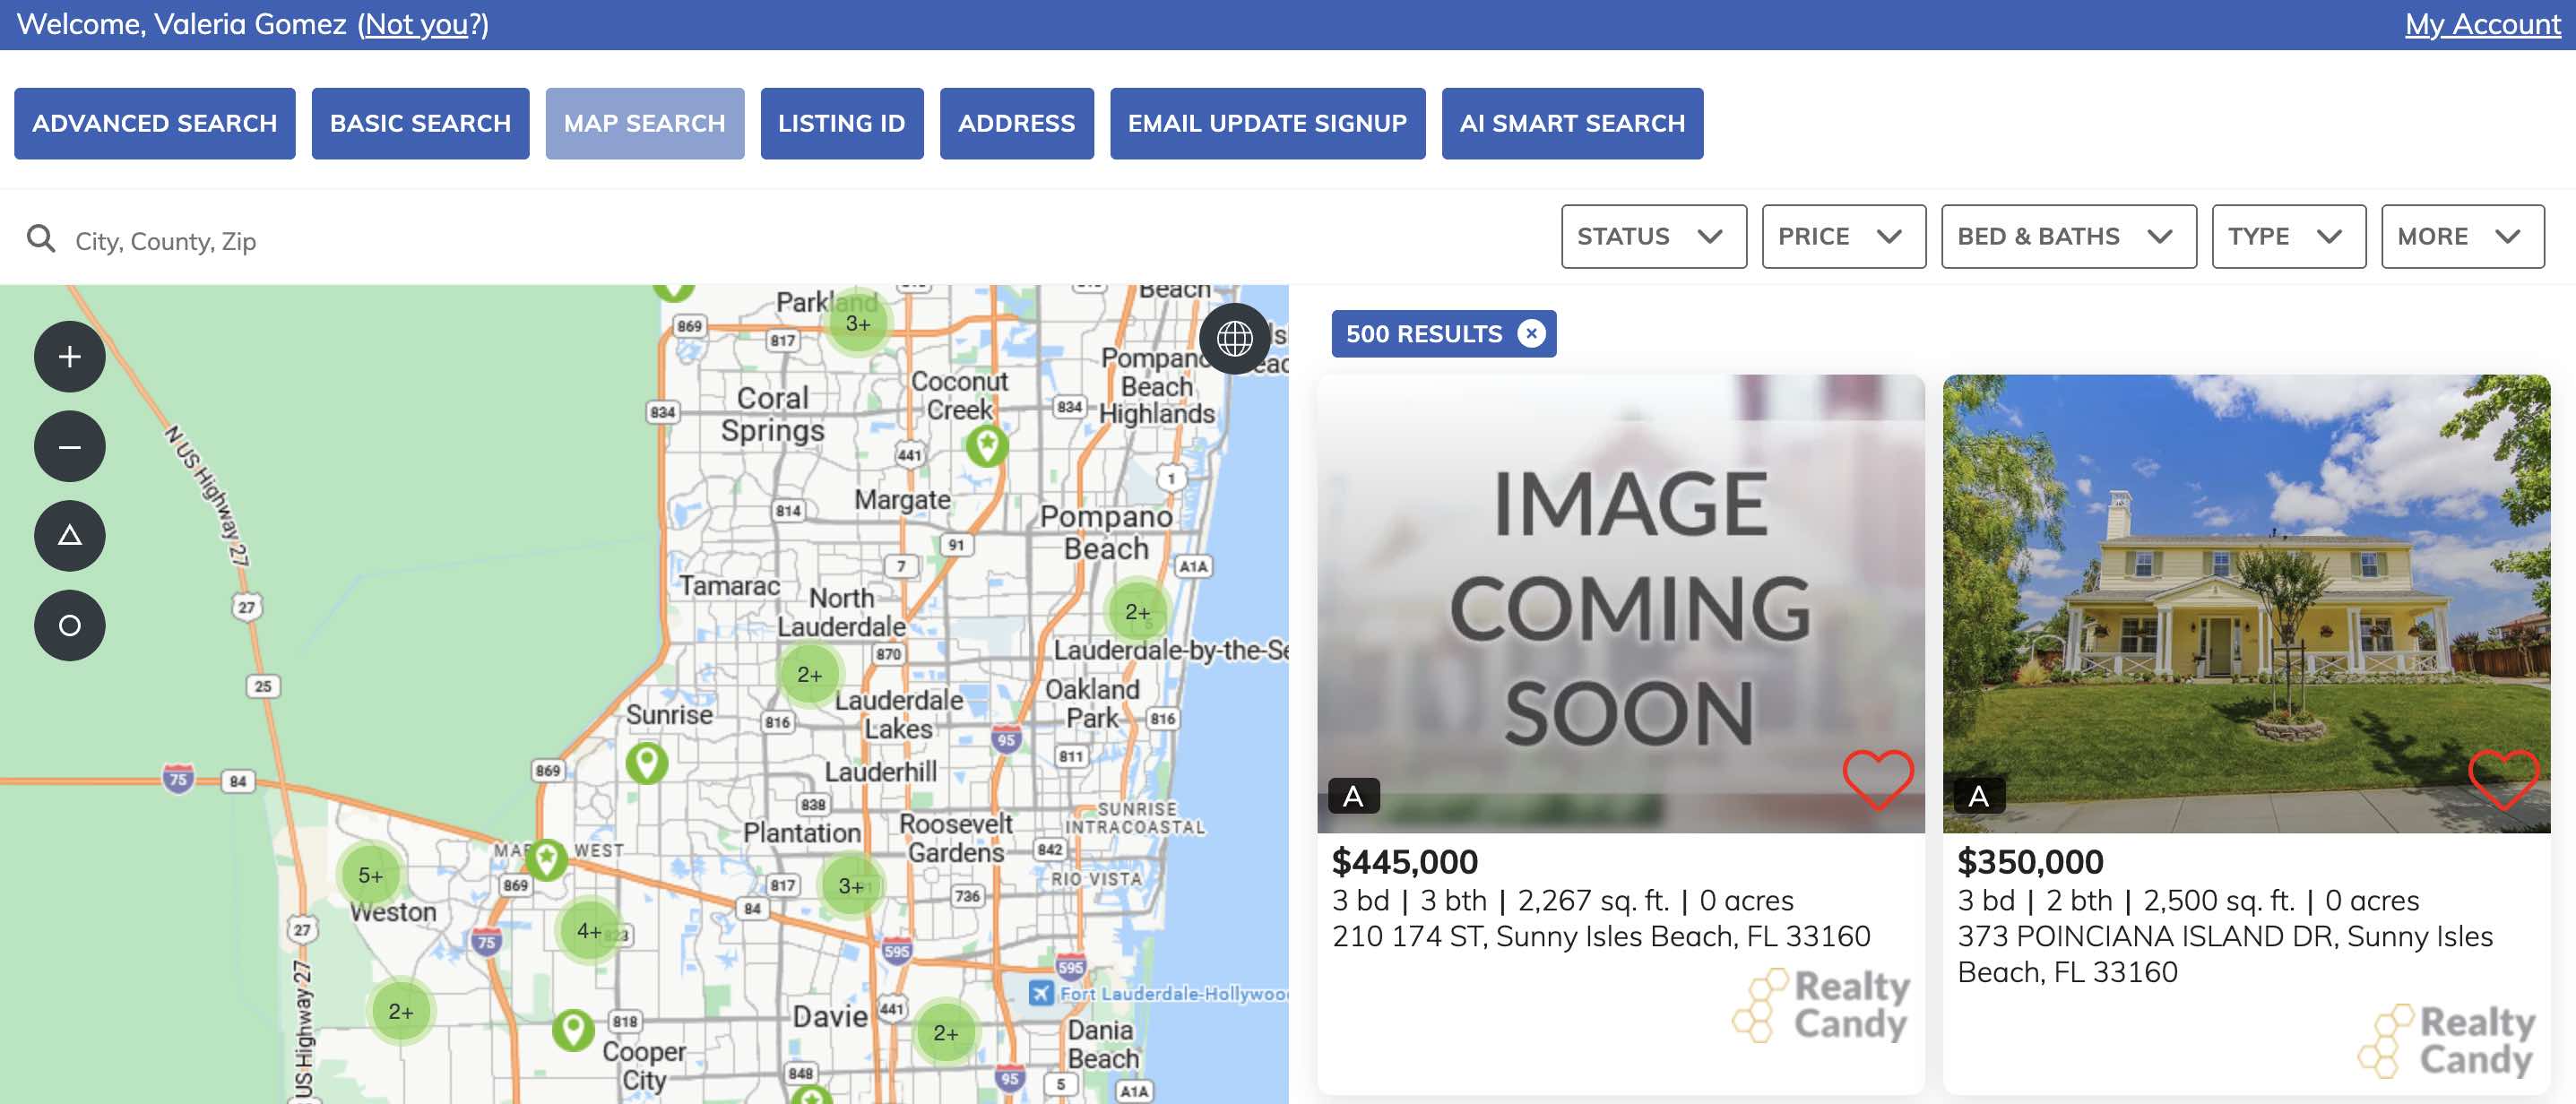
Task: Open the My Account link
Action: (2481, 24)
